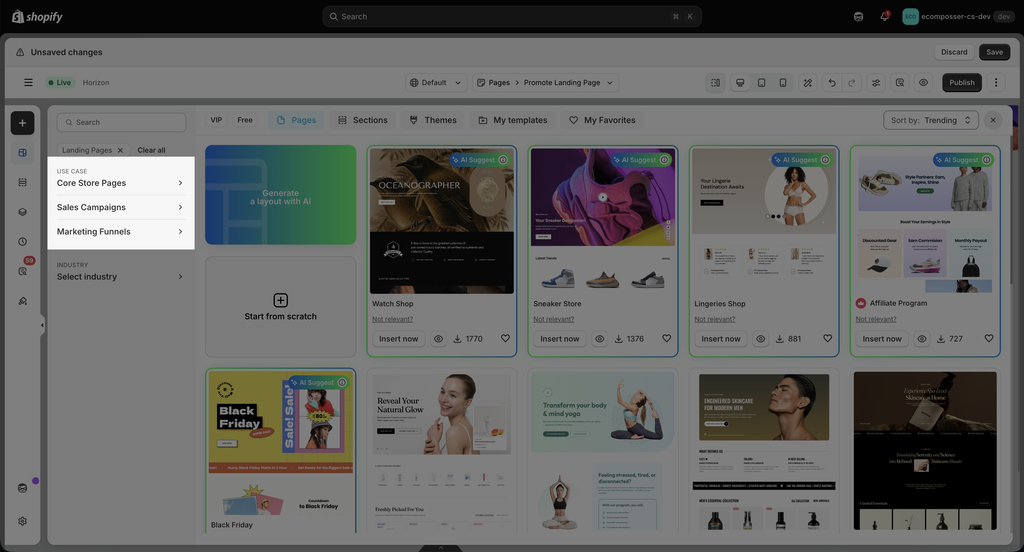
Task: Click the Publish button
Action: (x=962, y=82)
